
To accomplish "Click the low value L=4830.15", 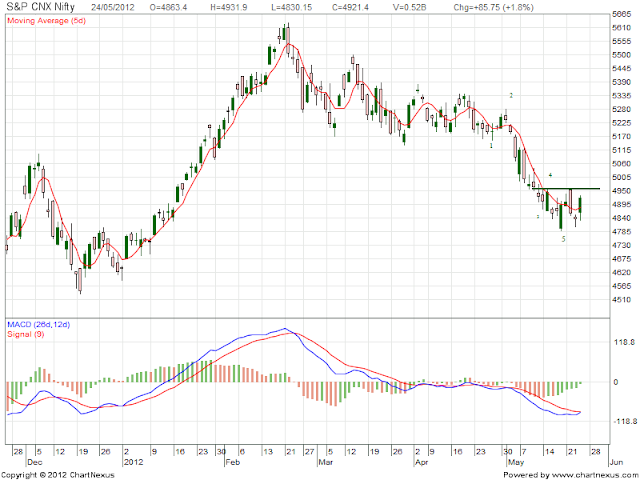I will pyautogui.click(x=292, y=7).
